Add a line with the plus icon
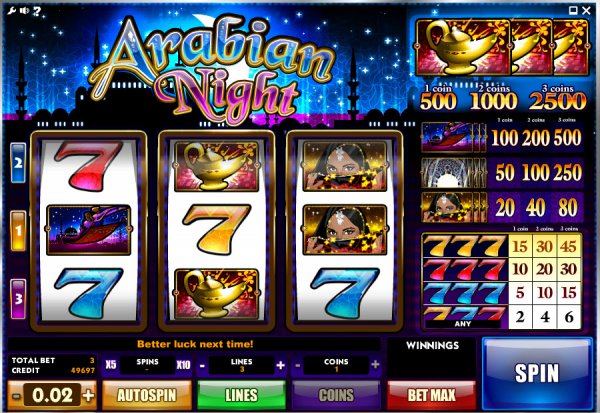The image size is (600, 413). point(280,365)
